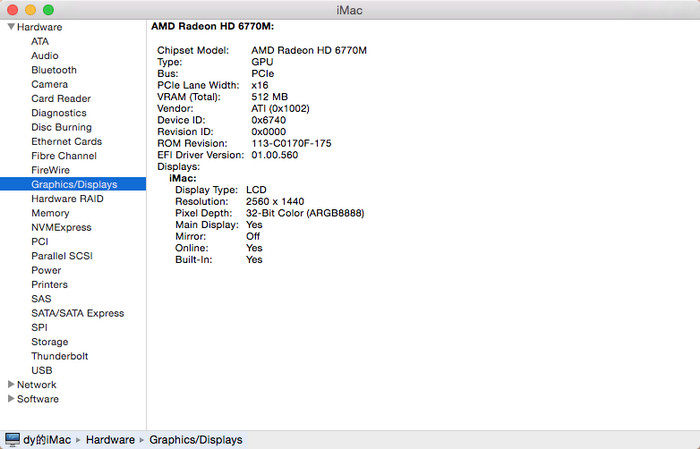Click the Online value Yes
The width and height of the screenshot is (700, 449).
click(x=254, y=247)
